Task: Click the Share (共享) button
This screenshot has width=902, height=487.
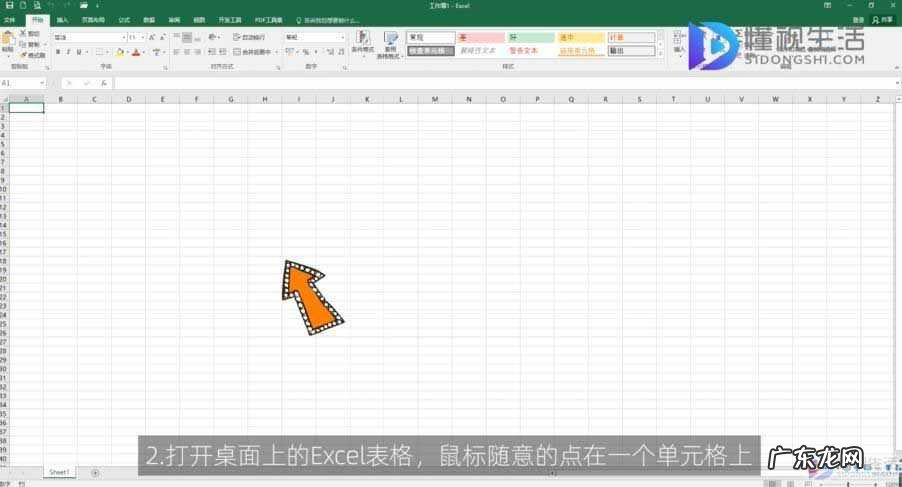Action: 883,20
